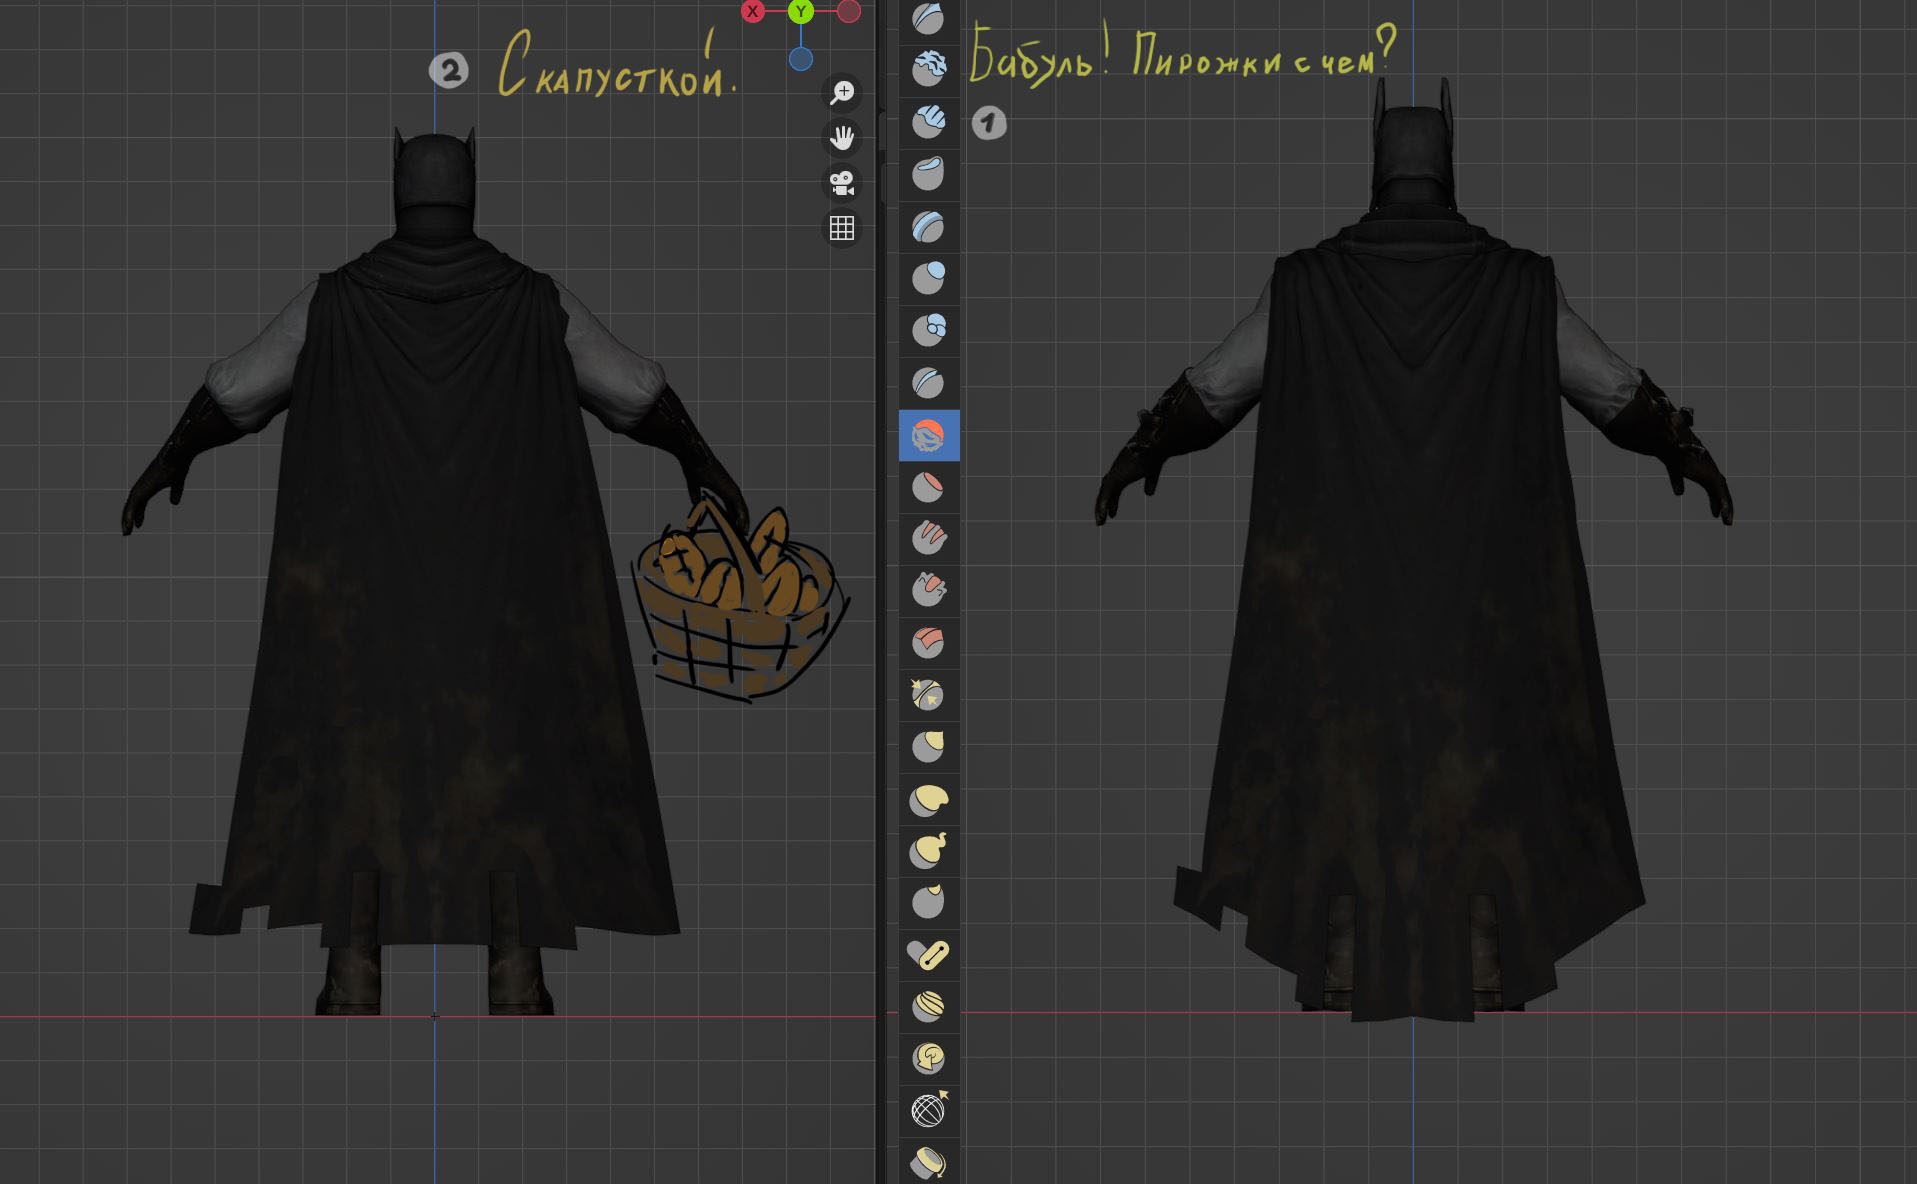
Task: Select the Clay sculpt brush
Action: pyautogui.click(x=929, y=68)
